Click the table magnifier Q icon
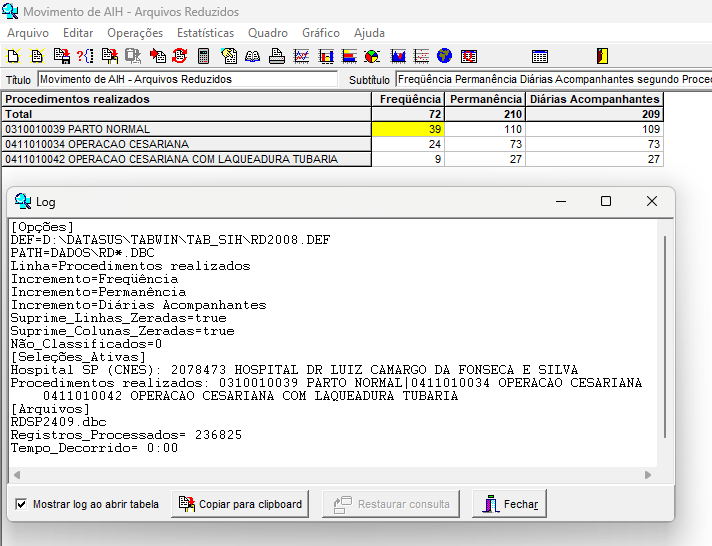 coord(469,56)
